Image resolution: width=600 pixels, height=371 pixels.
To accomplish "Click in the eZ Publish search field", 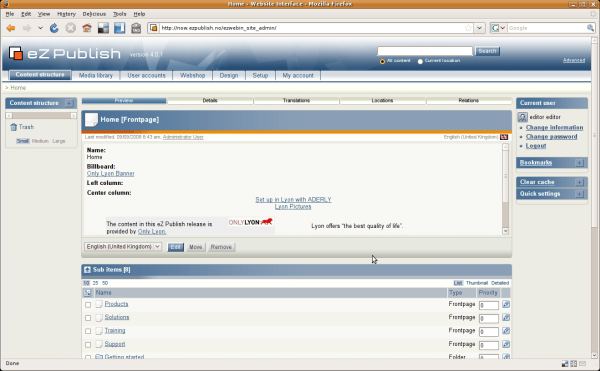I will click(x=425, y=51).
